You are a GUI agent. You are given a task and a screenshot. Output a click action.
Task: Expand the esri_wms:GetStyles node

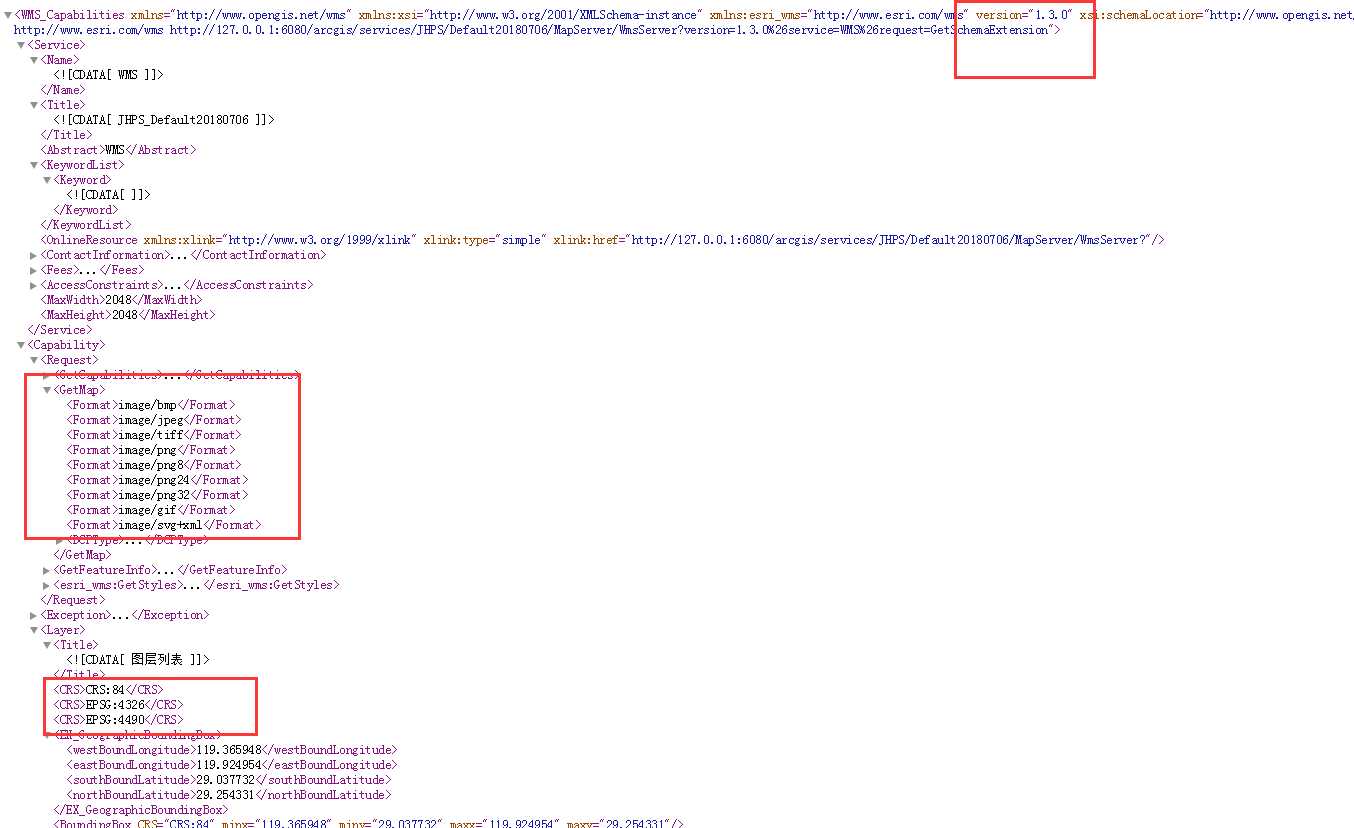pos(46,585)
